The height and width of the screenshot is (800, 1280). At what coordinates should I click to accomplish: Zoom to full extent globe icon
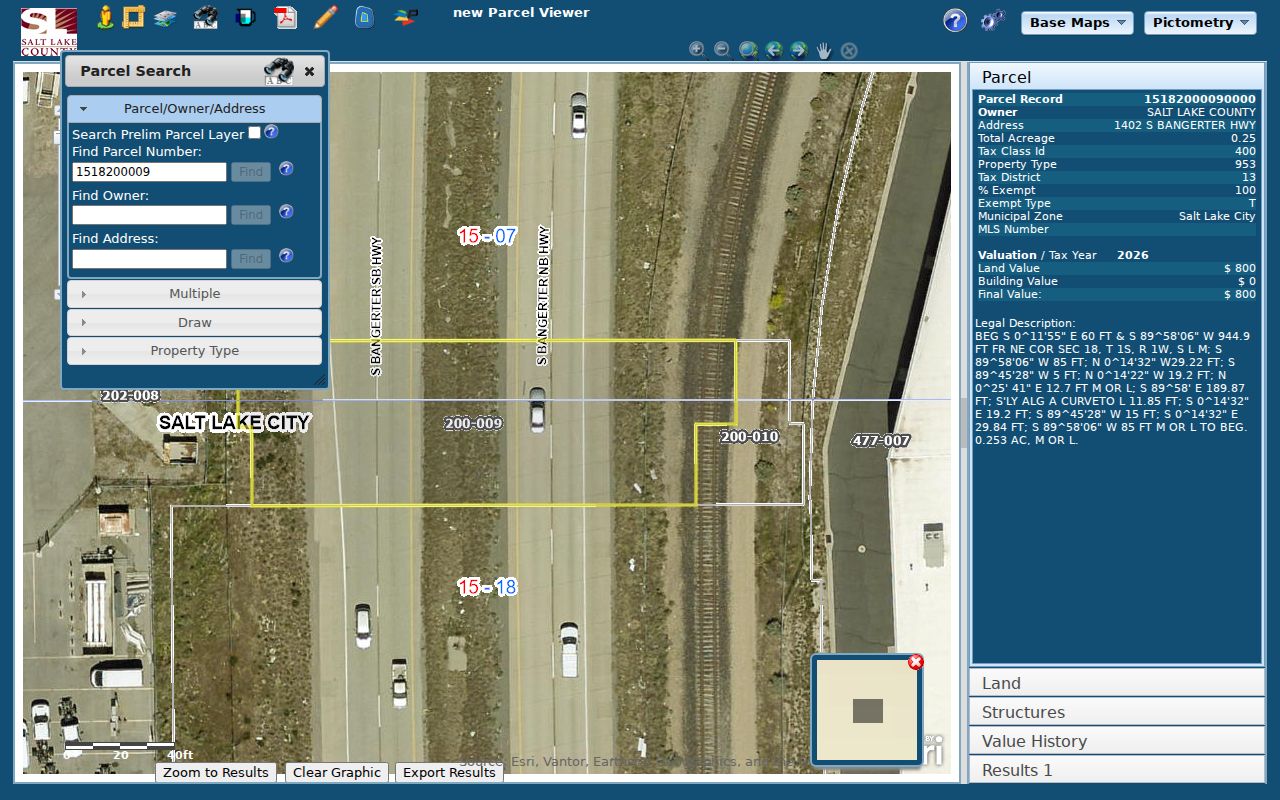pos(748,49)
